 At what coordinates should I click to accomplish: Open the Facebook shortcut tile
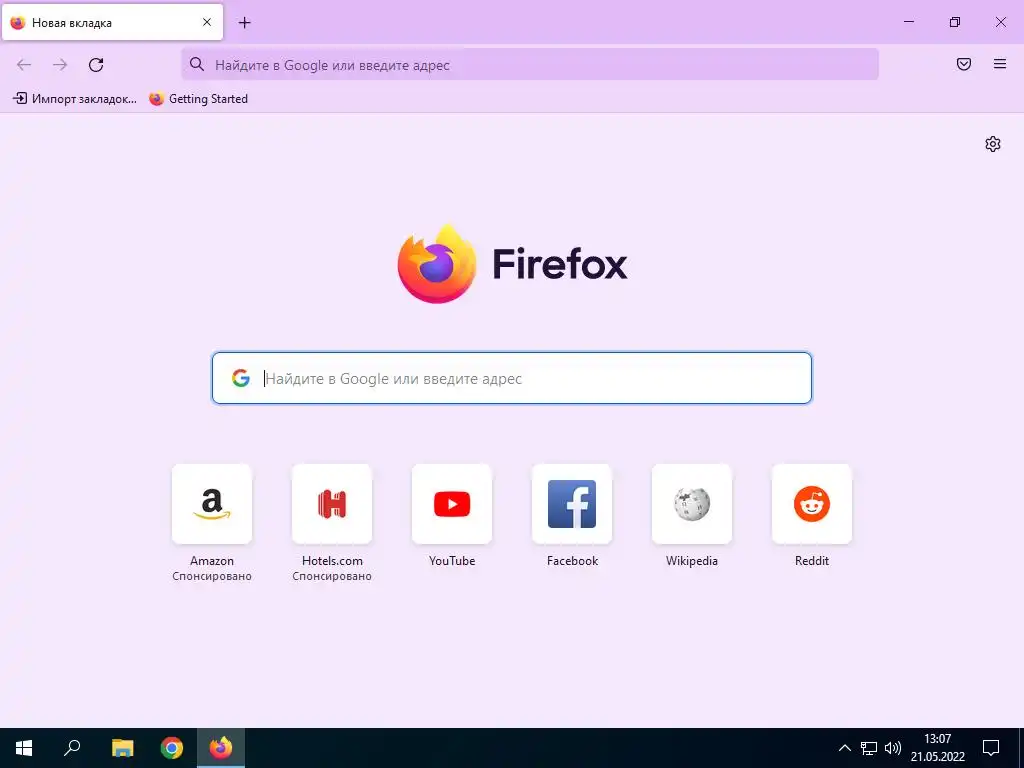572,504
